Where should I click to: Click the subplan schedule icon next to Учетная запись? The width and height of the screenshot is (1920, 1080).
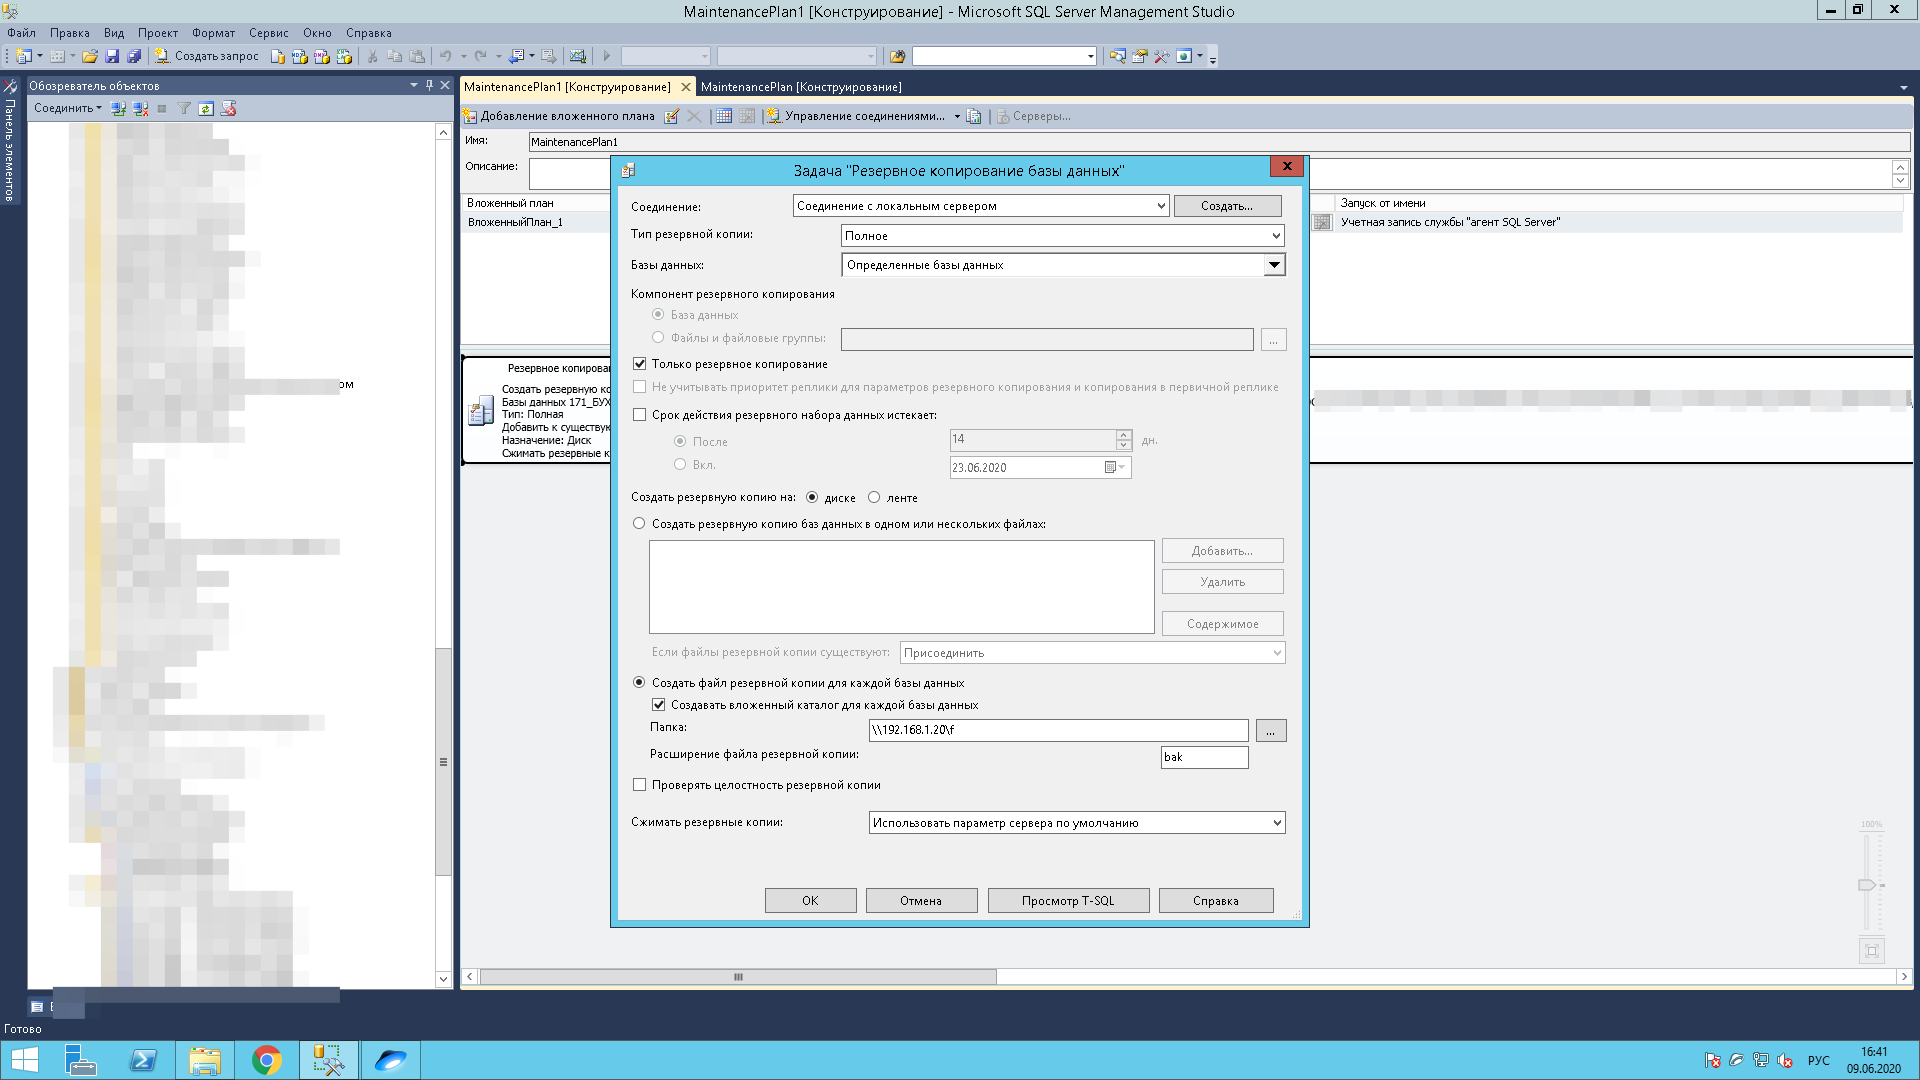1322,222
